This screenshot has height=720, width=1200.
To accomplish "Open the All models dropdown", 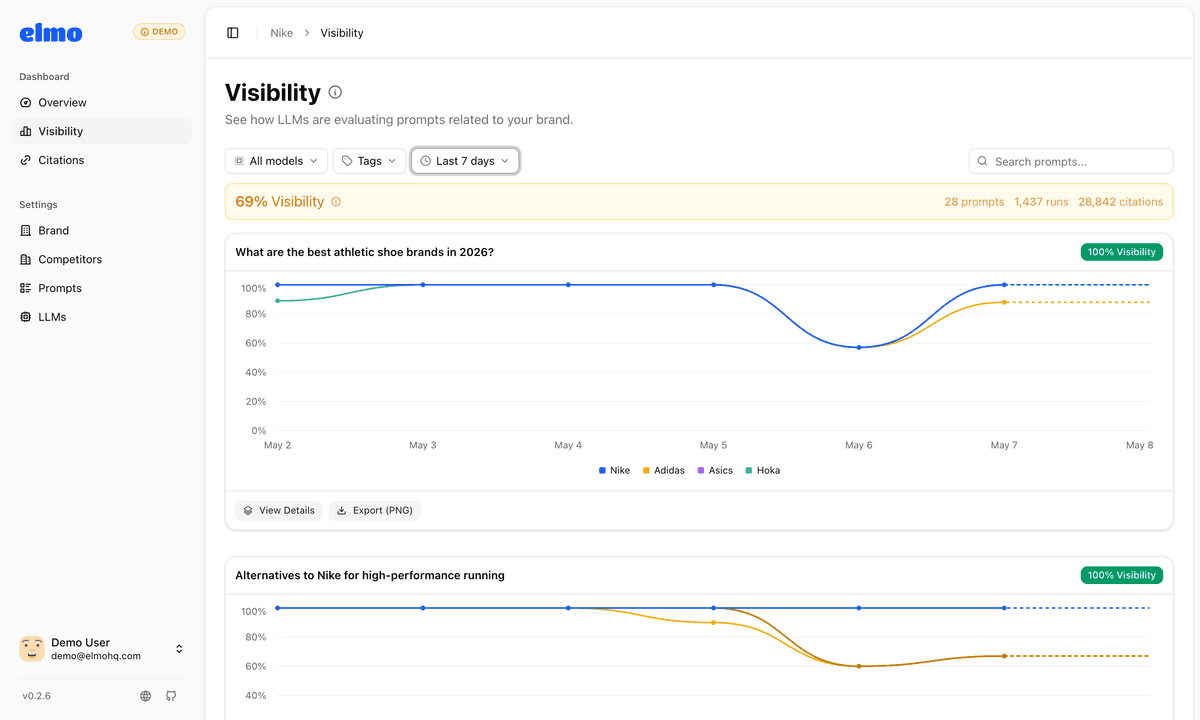I will pyautogui.click(x=276, y=161).
